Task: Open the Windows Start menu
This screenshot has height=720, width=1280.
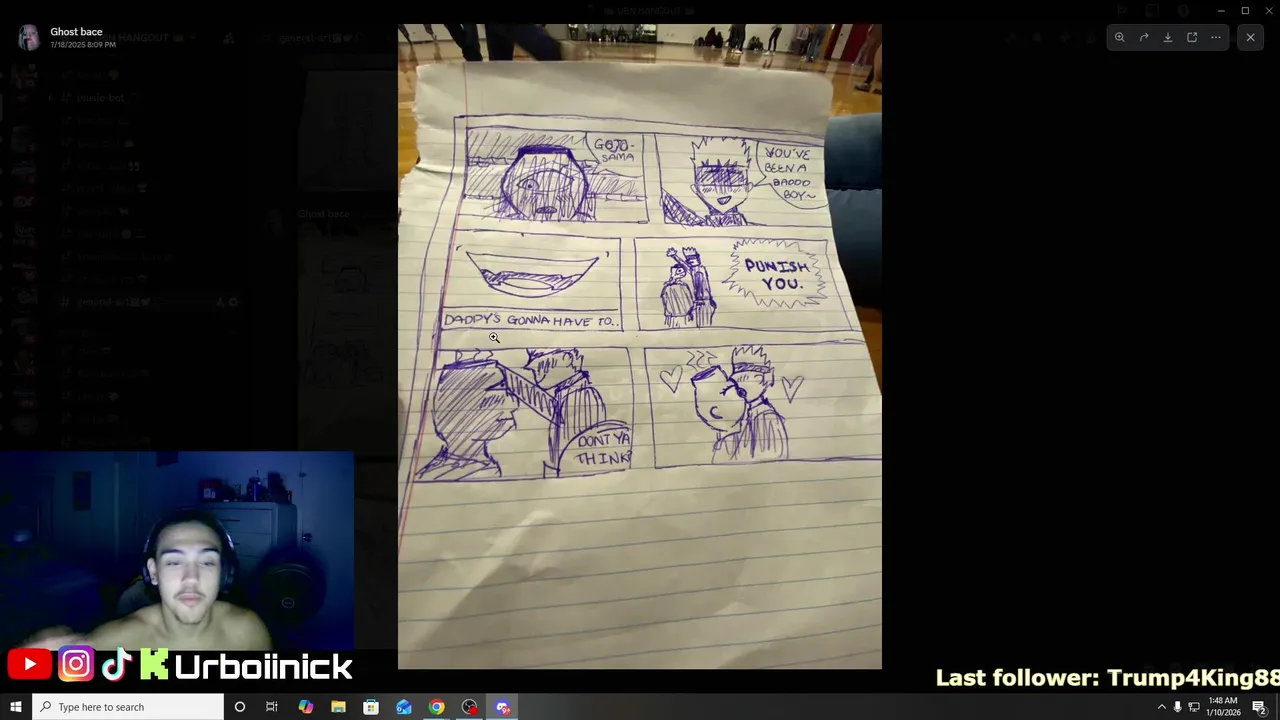Action: [x=16, y=707]
